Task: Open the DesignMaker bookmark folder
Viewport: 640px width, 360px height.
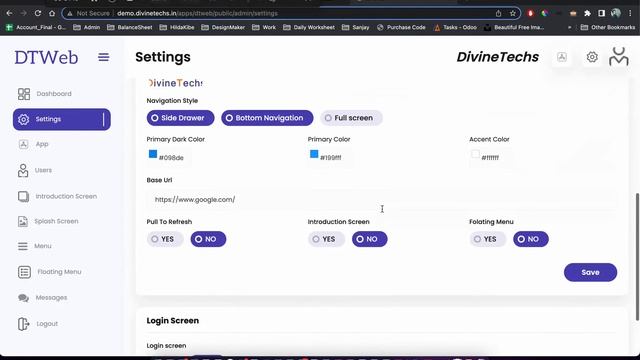Action: coord(223,27)
